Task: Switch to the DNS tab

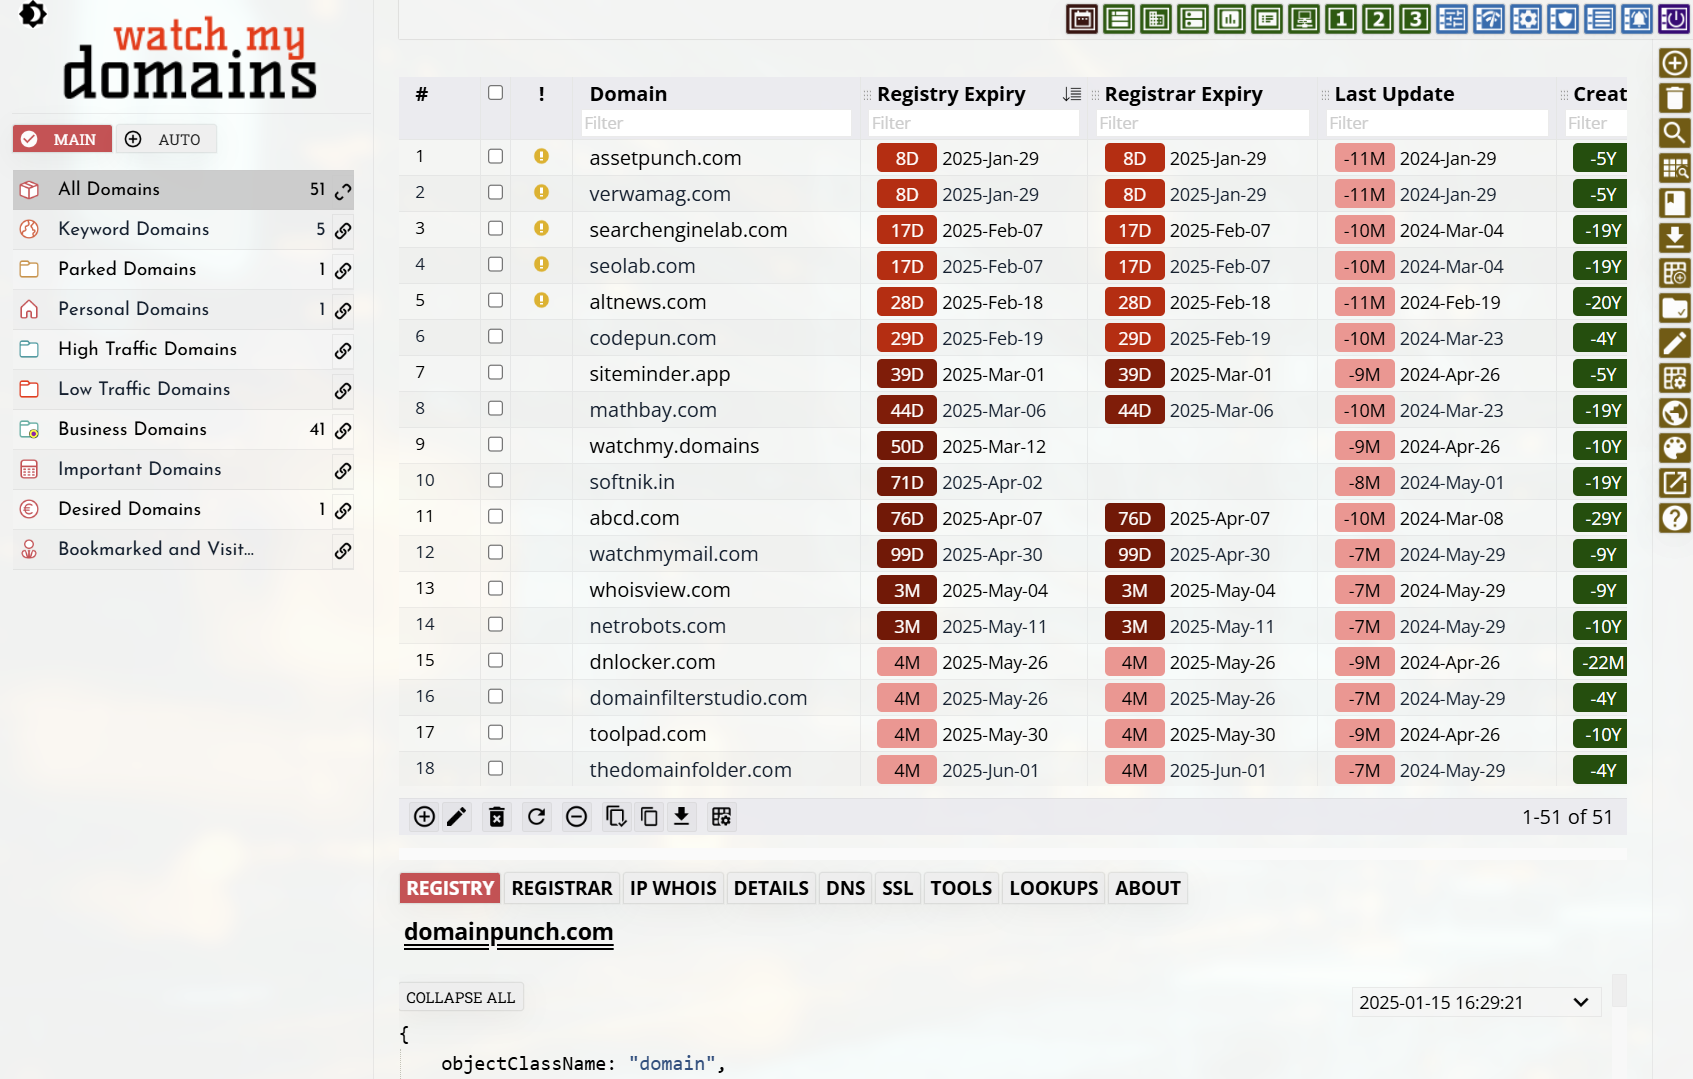Action: [x=845, y=888]
